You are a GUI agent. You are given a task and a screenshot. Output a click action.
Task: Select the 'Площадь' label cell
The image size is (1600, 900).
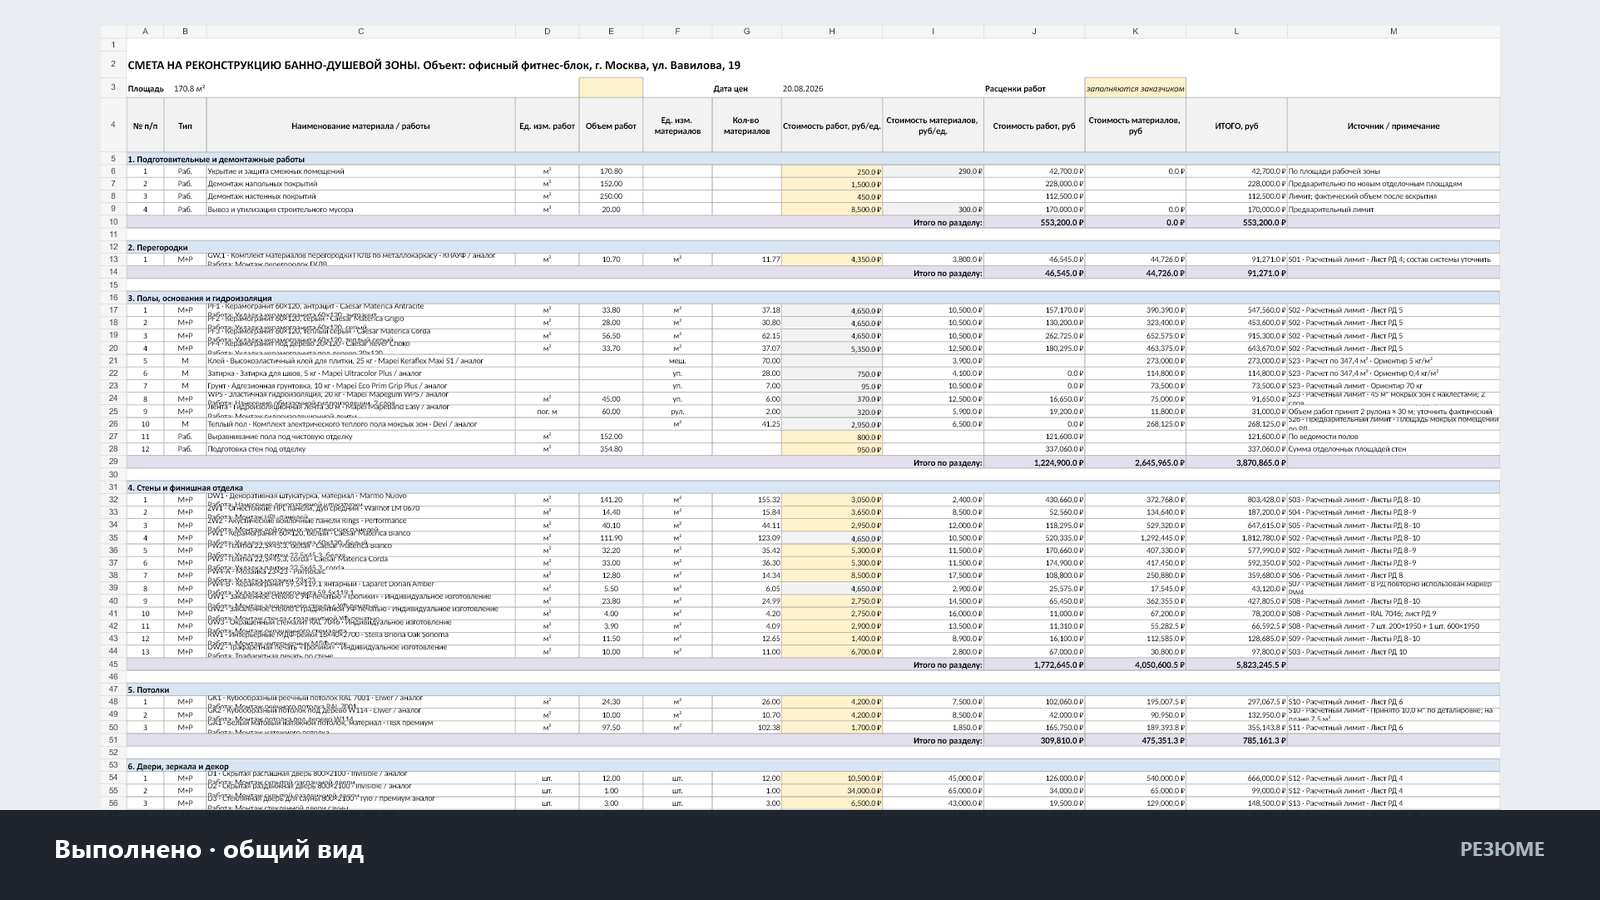pos(146,89)
